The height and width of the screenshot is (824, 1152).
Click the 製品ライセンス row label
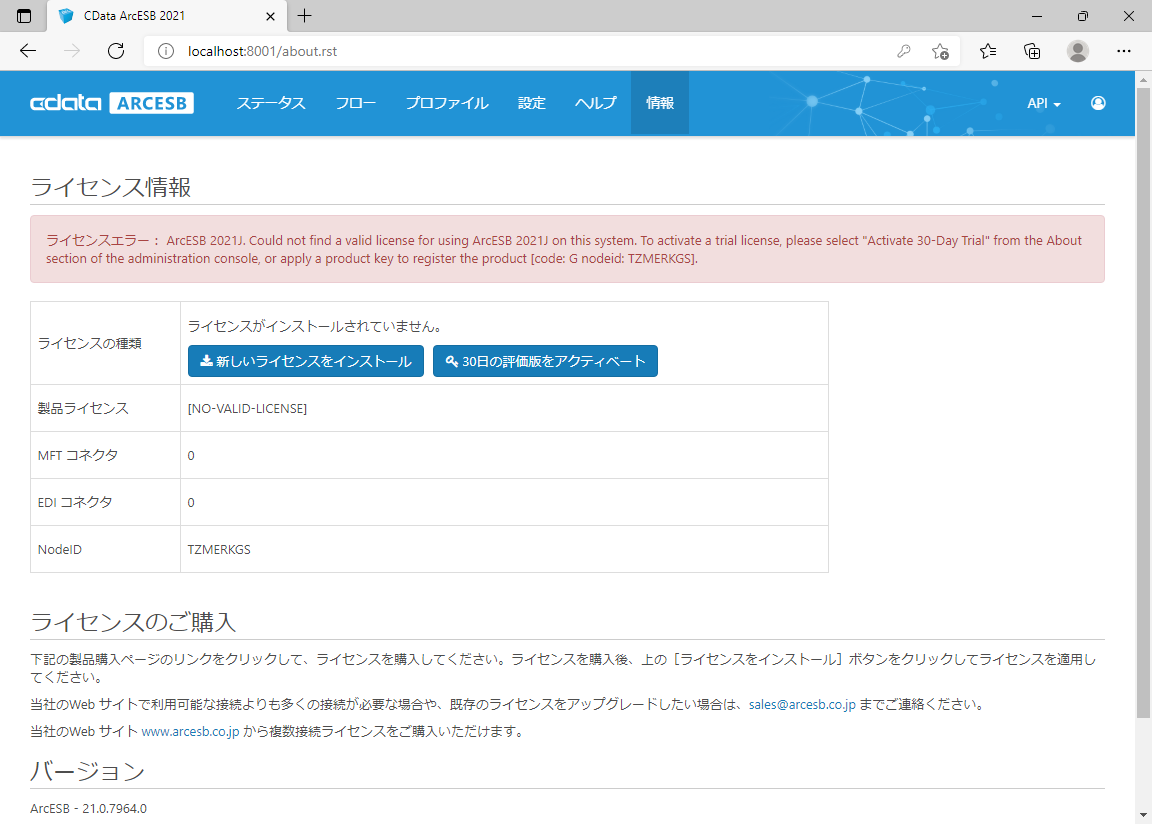click(83, 408)
